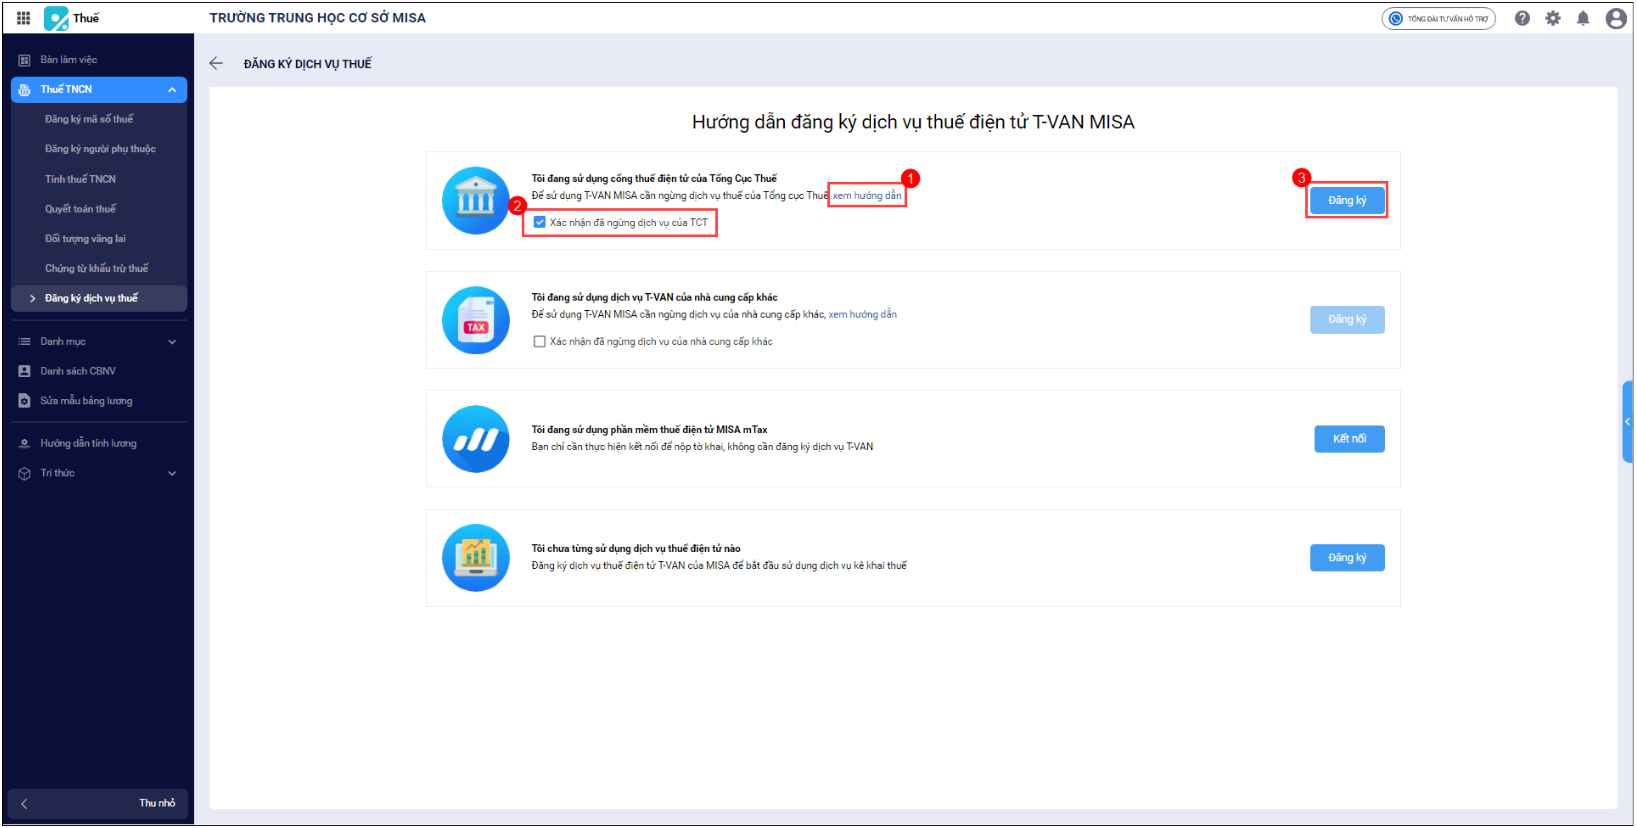The width and height of the screenshot is (1637, 828).
Task: Click the chart laptop icon for new users
Action: coord(476,558)
